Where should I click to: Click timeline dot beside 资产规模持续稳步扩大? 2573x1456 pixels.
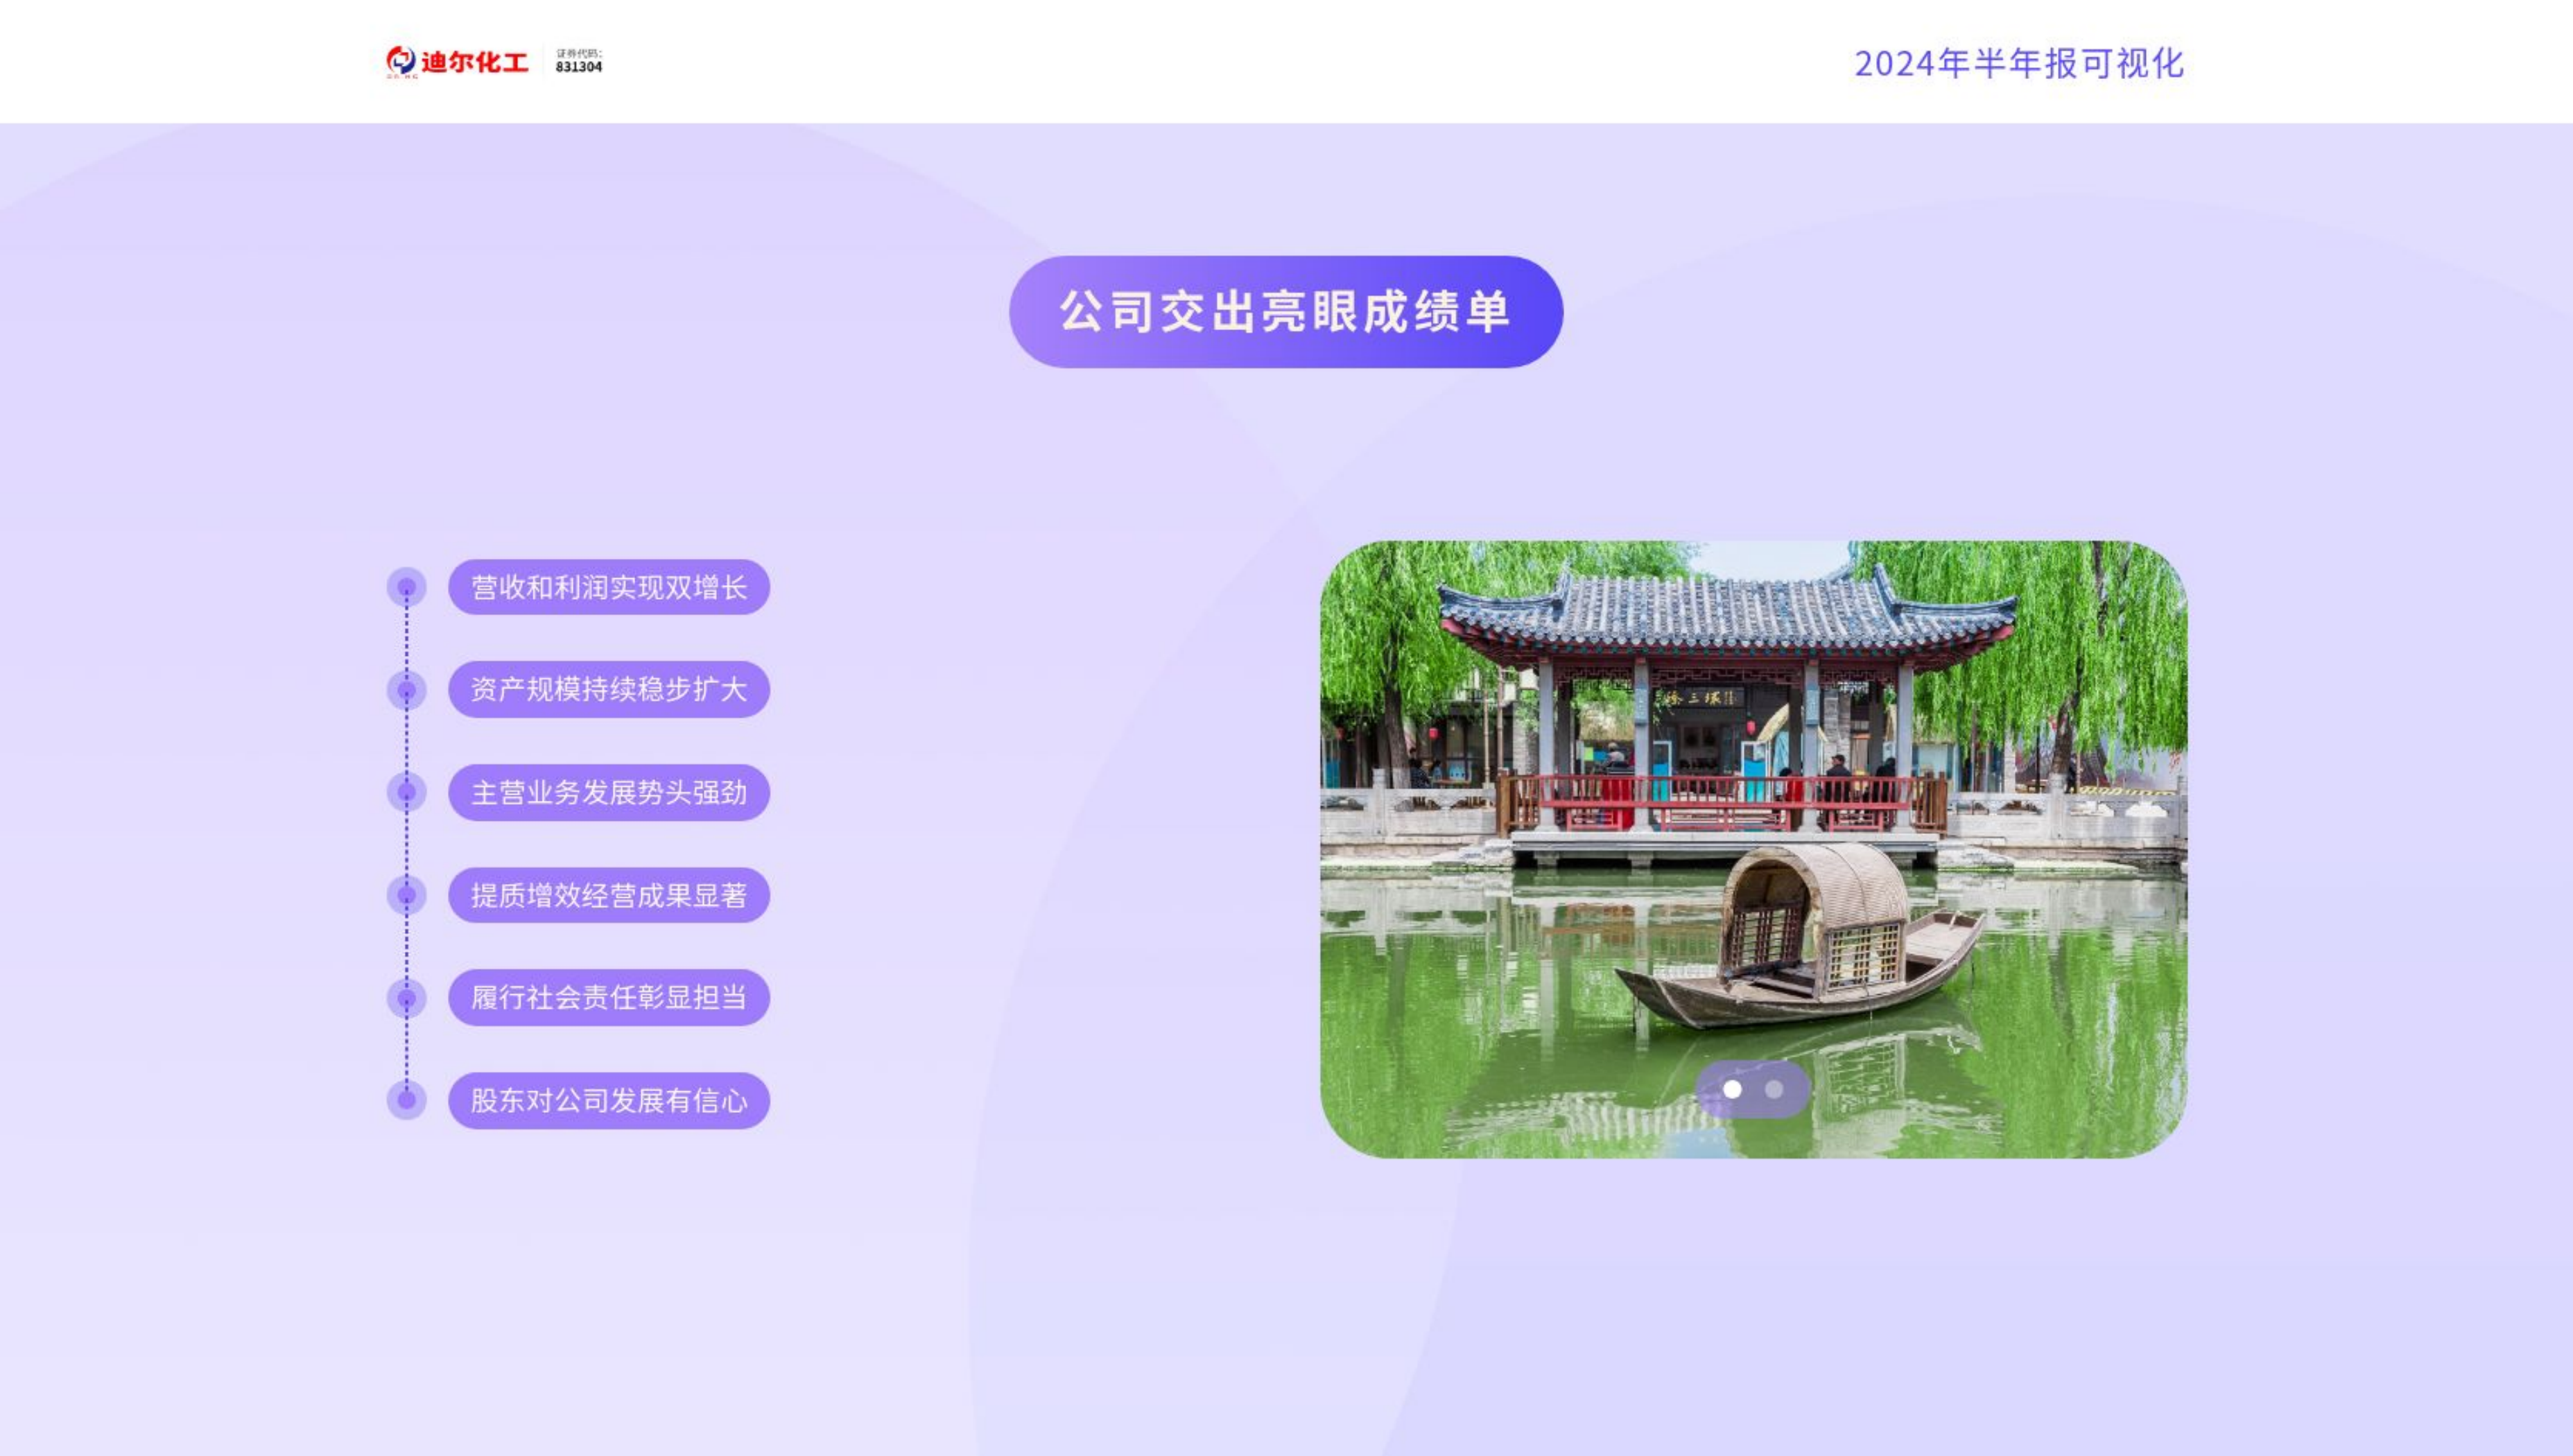point(407,690)
